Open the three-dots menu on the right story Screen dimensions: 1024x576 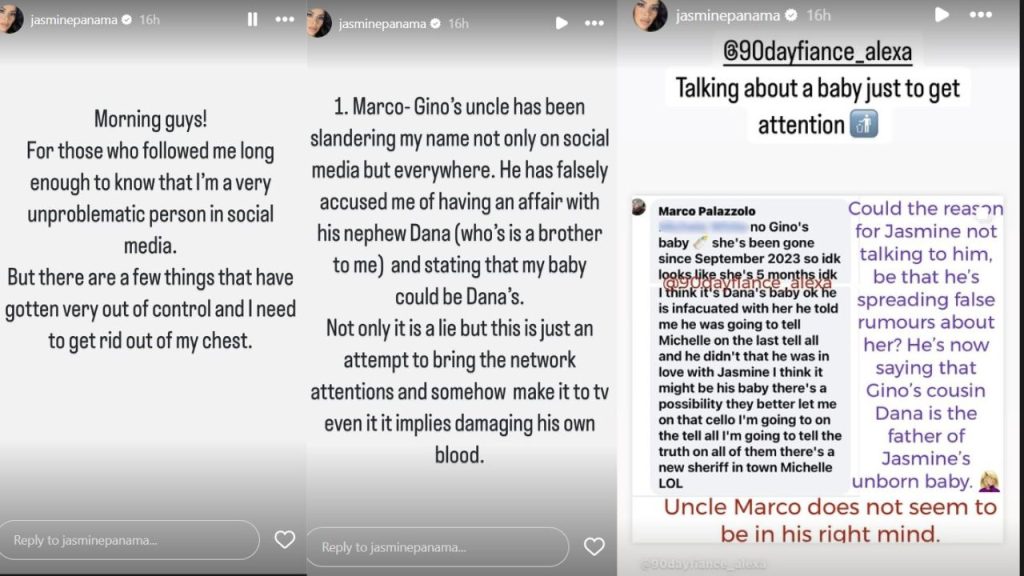point(981,14)
